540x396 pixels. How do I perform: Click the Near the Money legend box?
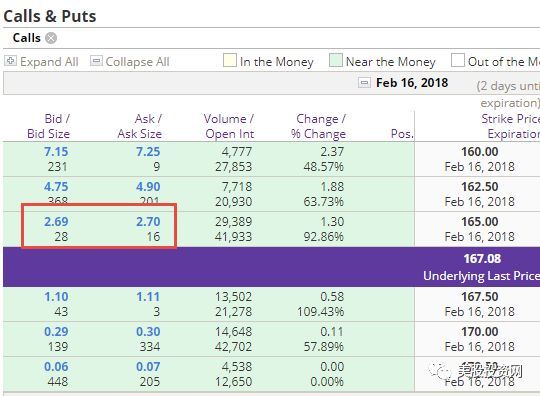click(336, 60)
